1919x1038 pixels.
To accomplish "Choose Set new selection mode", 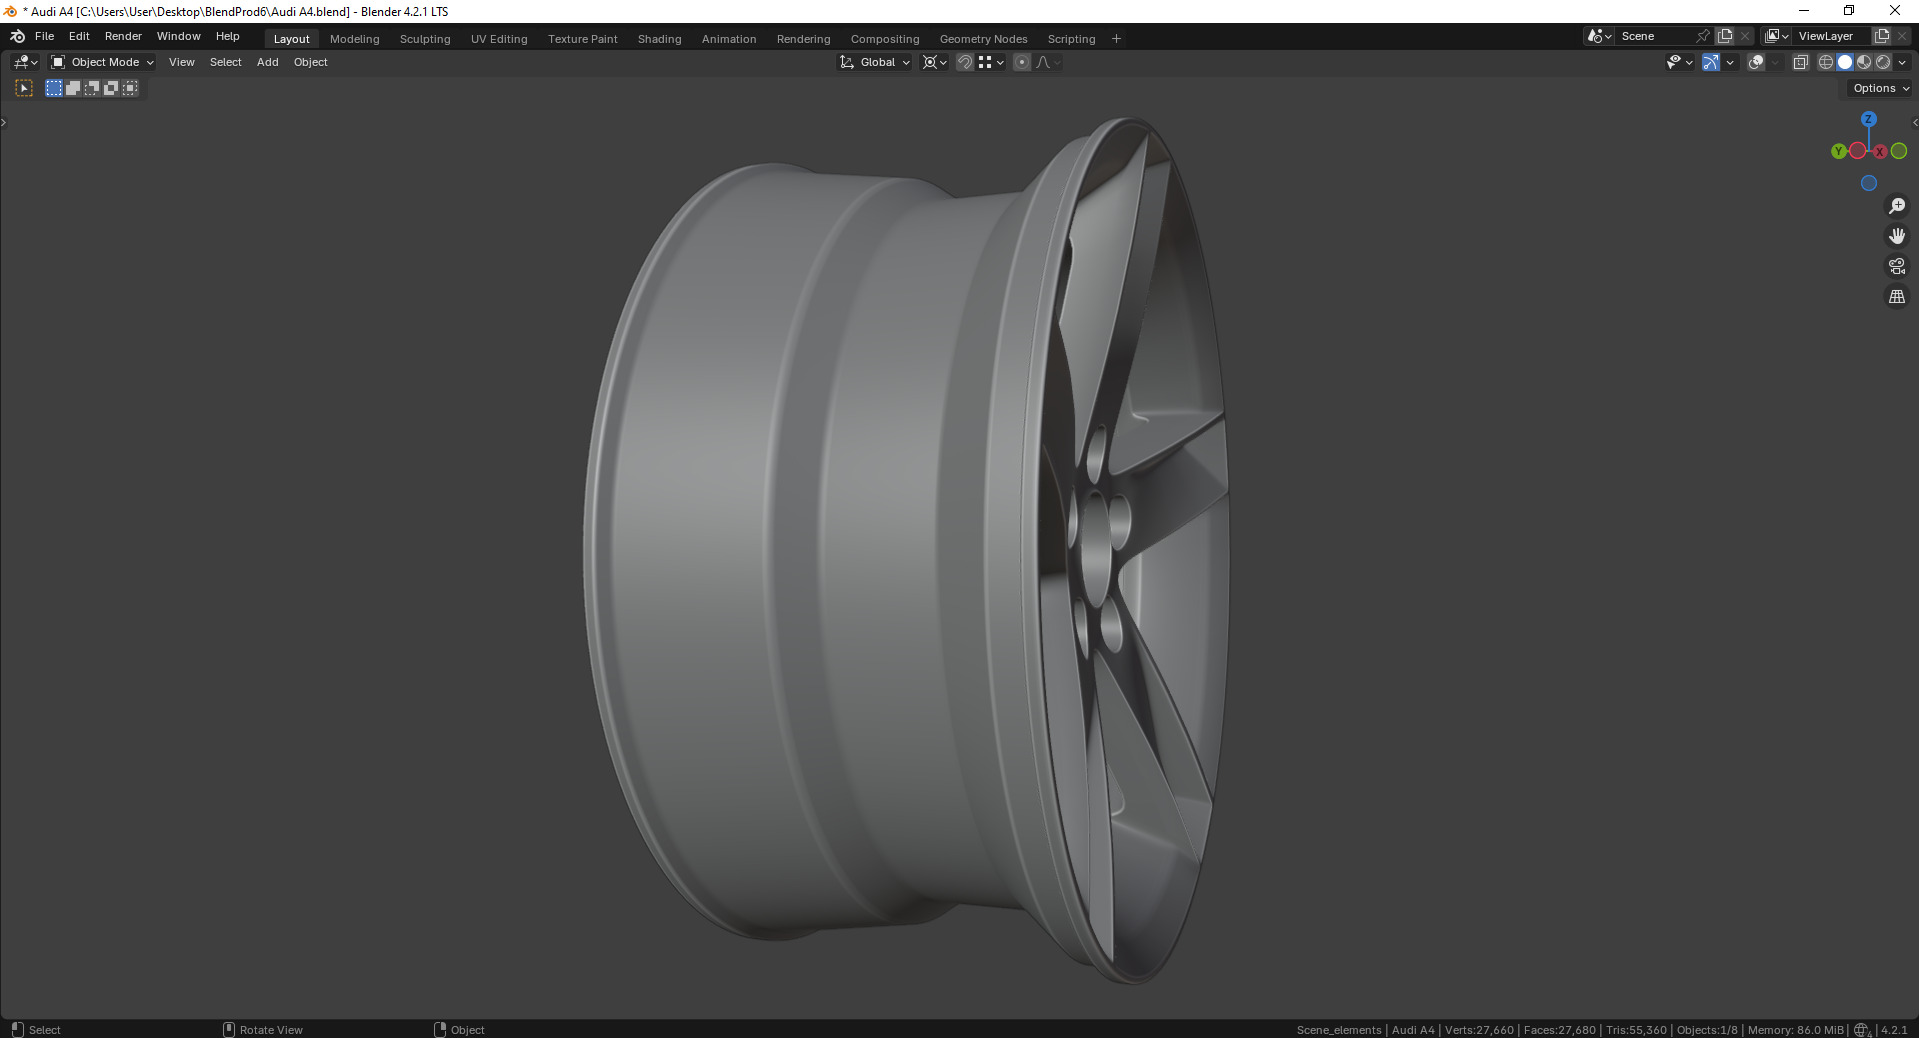I will 54,88.
